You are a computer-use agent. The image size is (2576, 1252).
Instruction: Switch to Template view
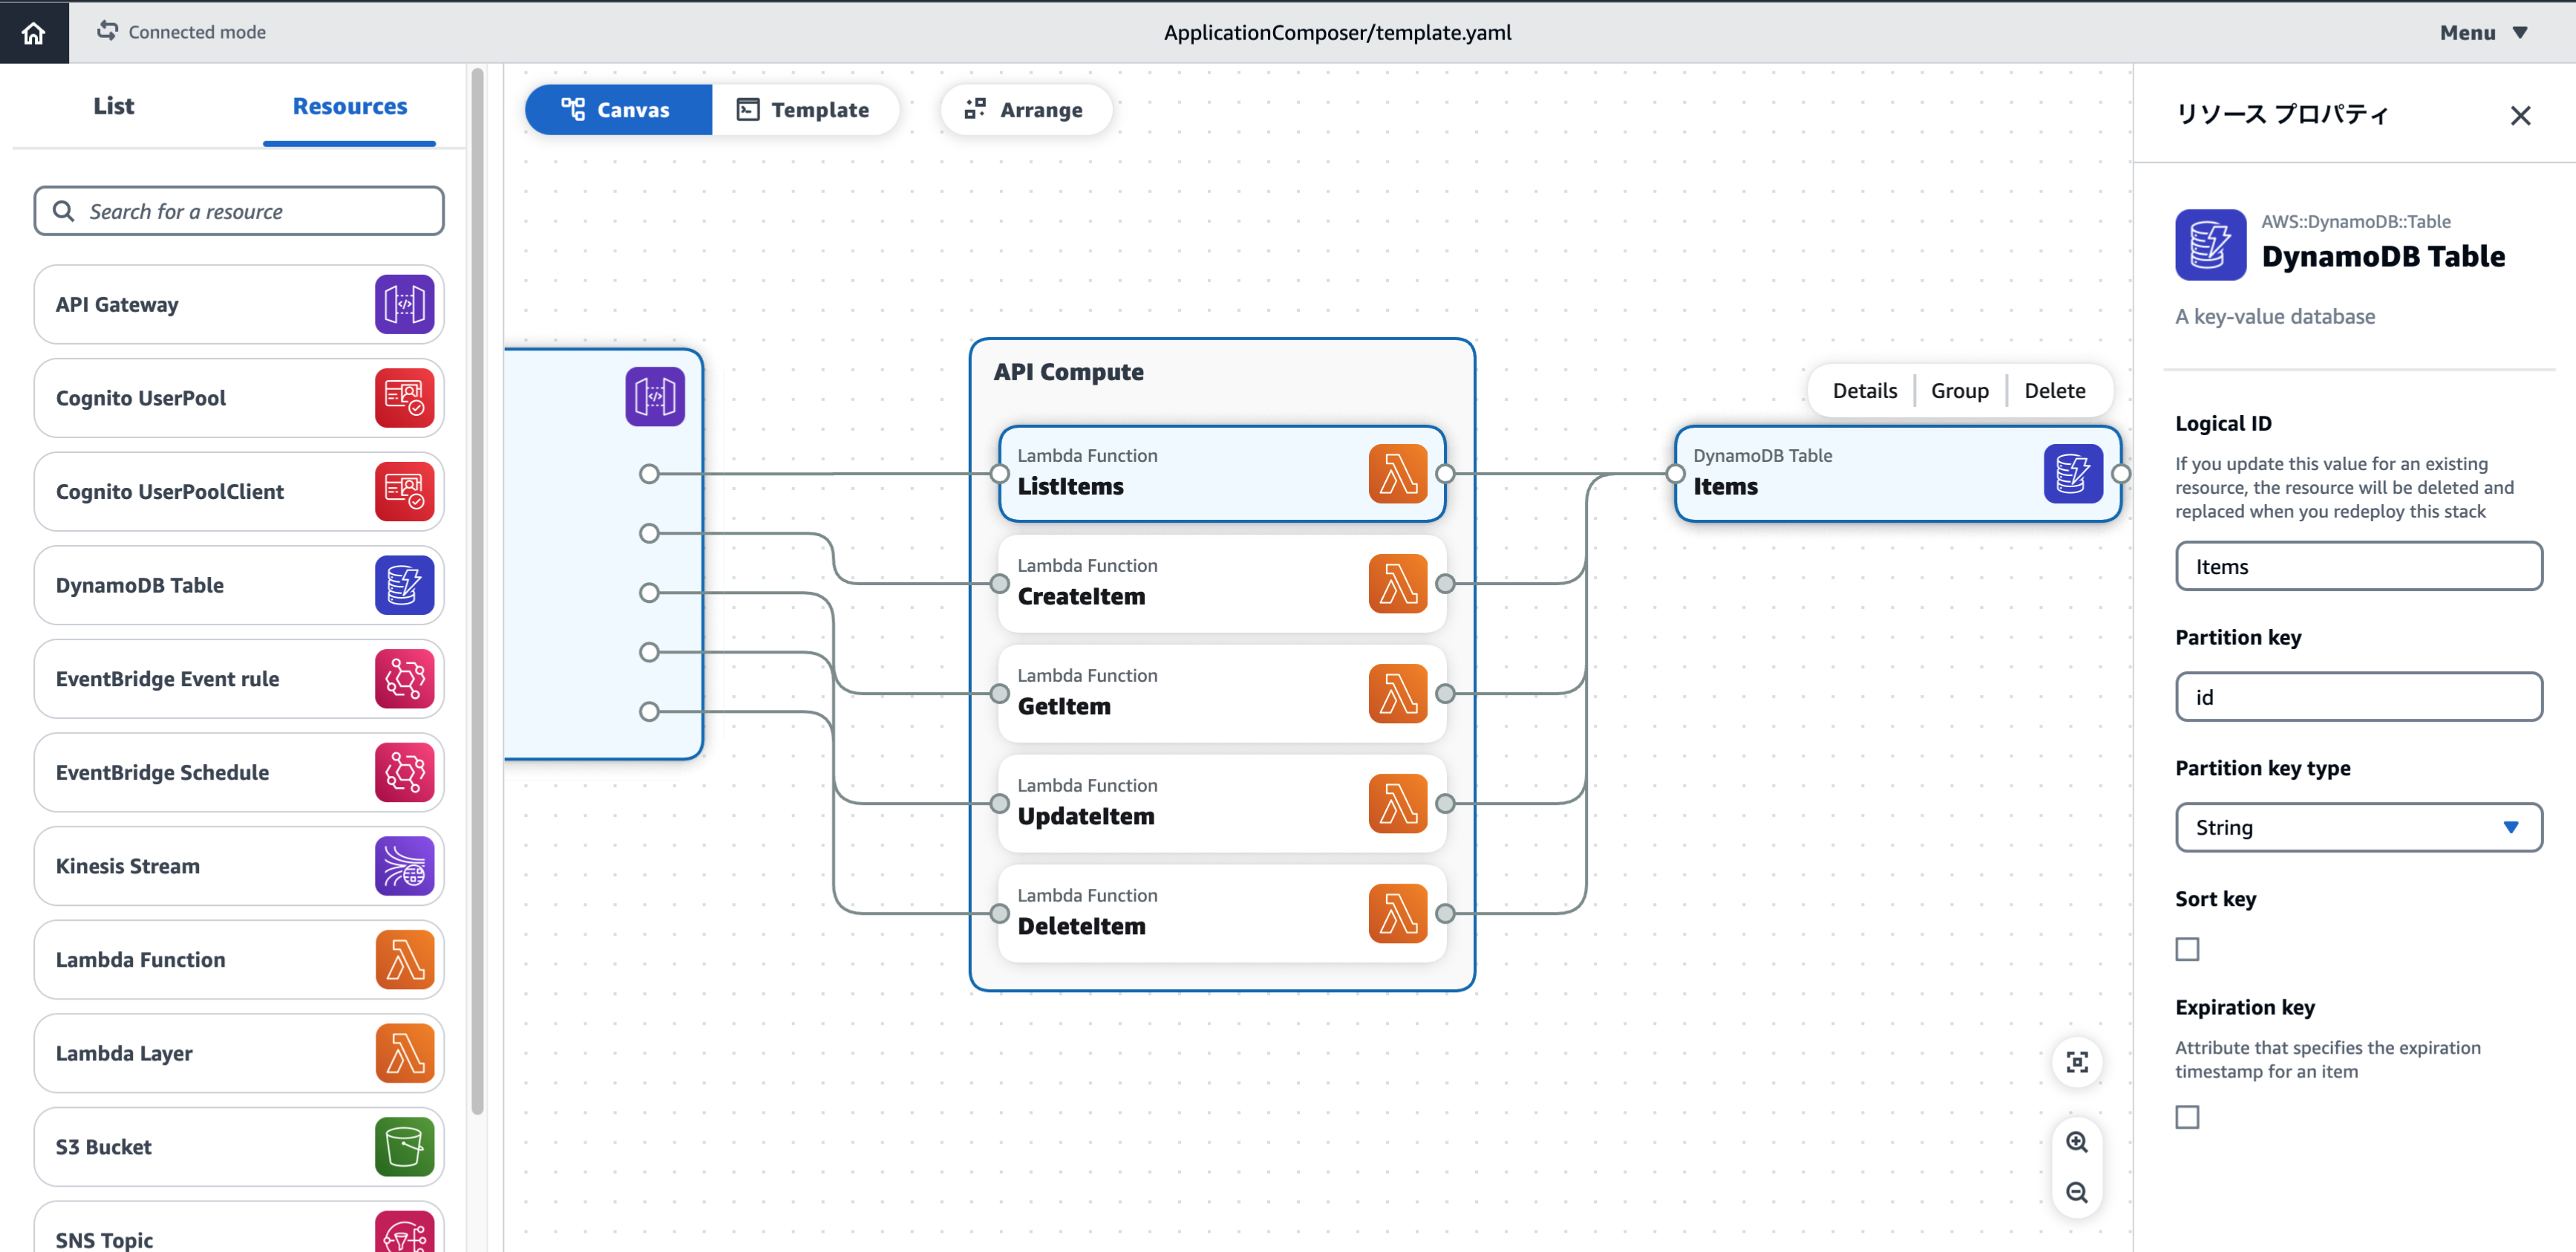point(803,110)
